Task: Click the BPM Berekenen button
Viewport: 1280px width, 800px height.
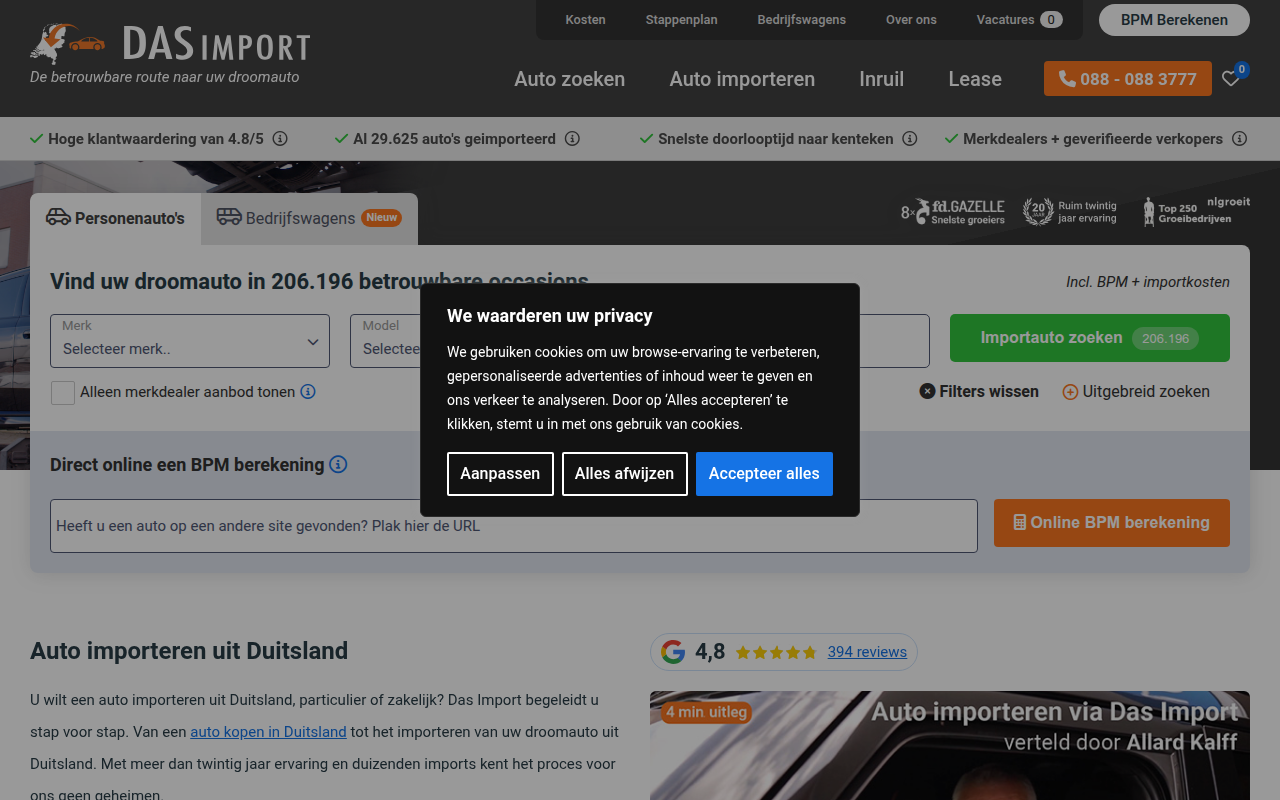Action: tap(1174, 20)
